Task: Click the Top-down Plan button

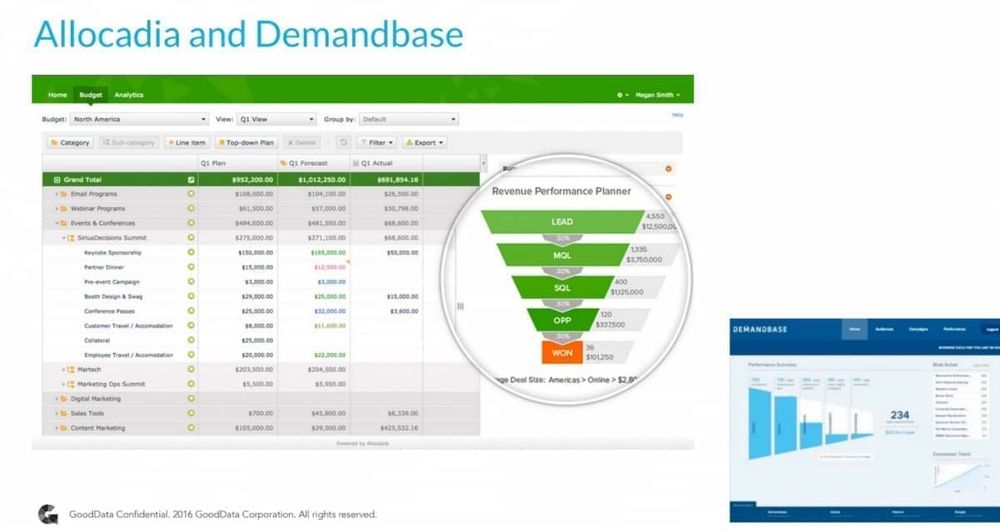Action: [x=246, y=143]
